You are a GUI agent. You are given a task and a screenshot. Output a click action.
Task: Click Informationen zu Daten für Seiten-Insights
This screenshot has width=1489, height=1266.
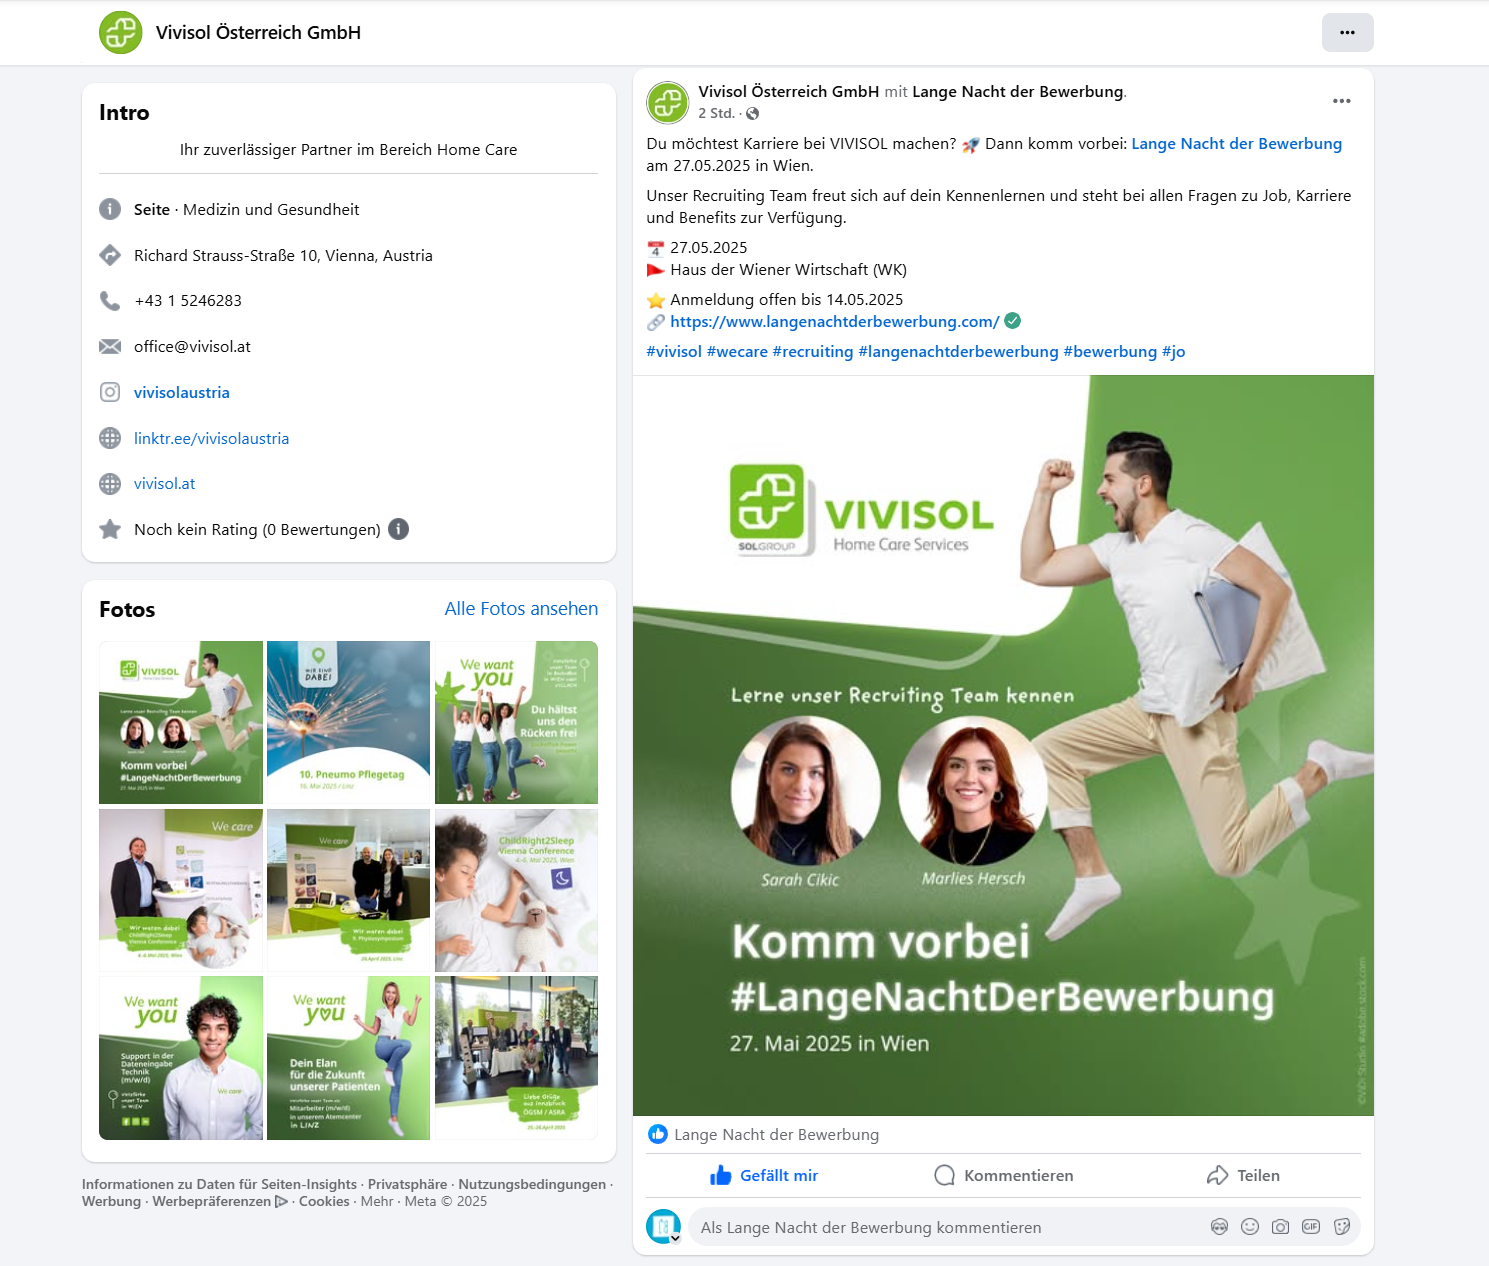click(x=219, y=1184)
